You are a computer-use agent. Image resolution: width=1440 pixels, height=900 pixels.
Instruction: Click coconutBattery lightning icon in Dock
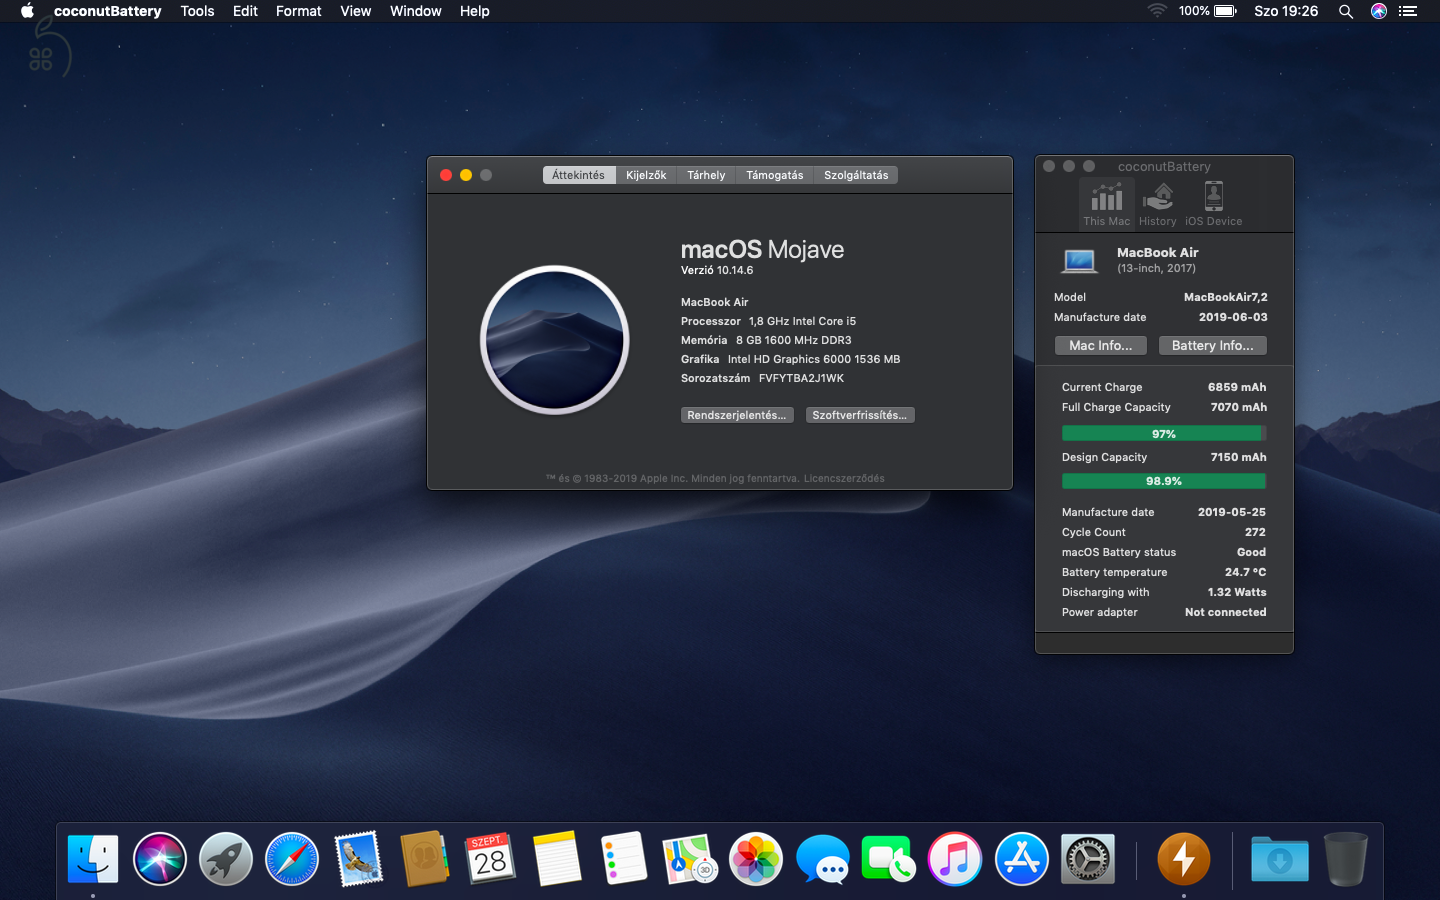[x=1184, y=859]
